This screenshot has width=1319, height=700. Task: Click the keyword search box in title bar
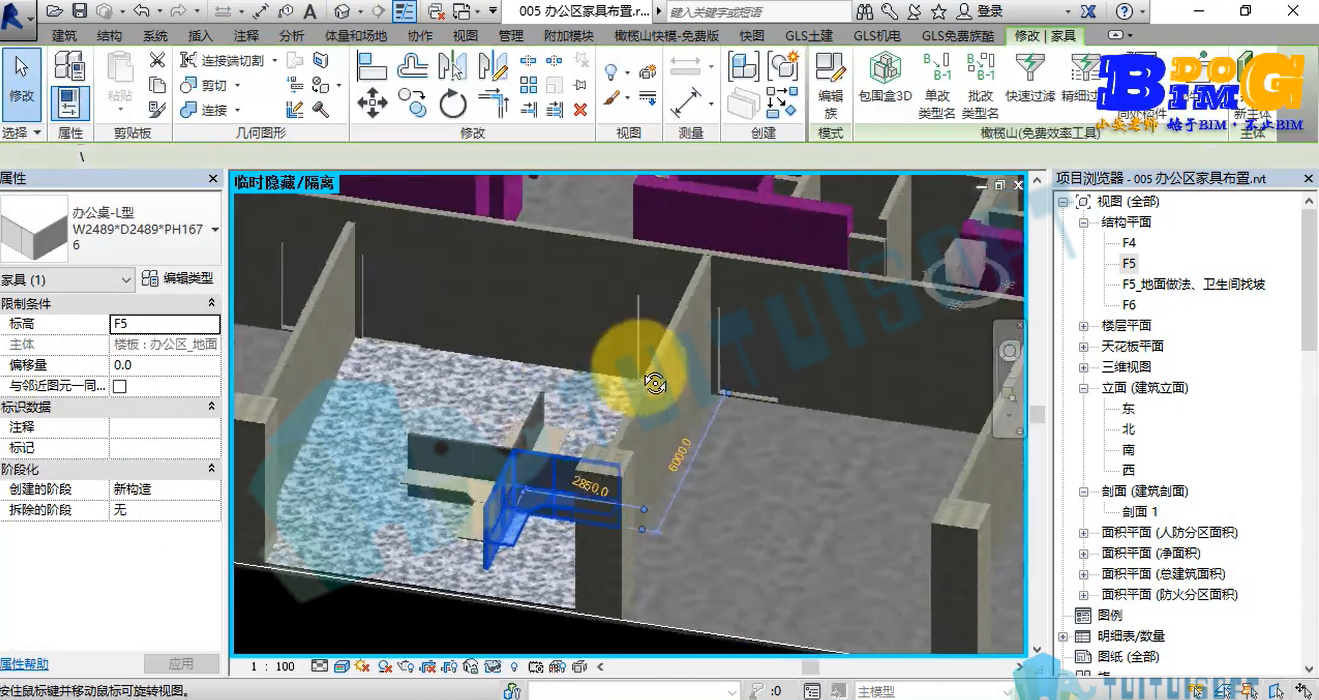(x=756, y=12)
